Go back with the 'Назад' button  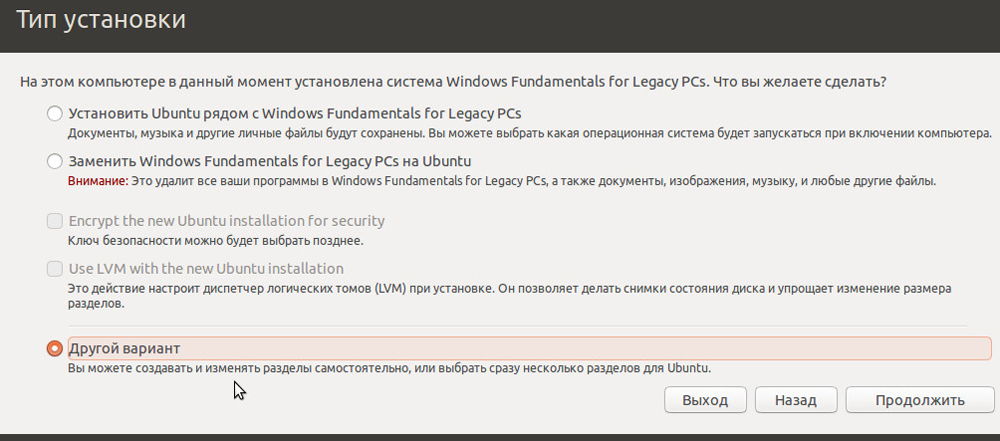[794, 400]
